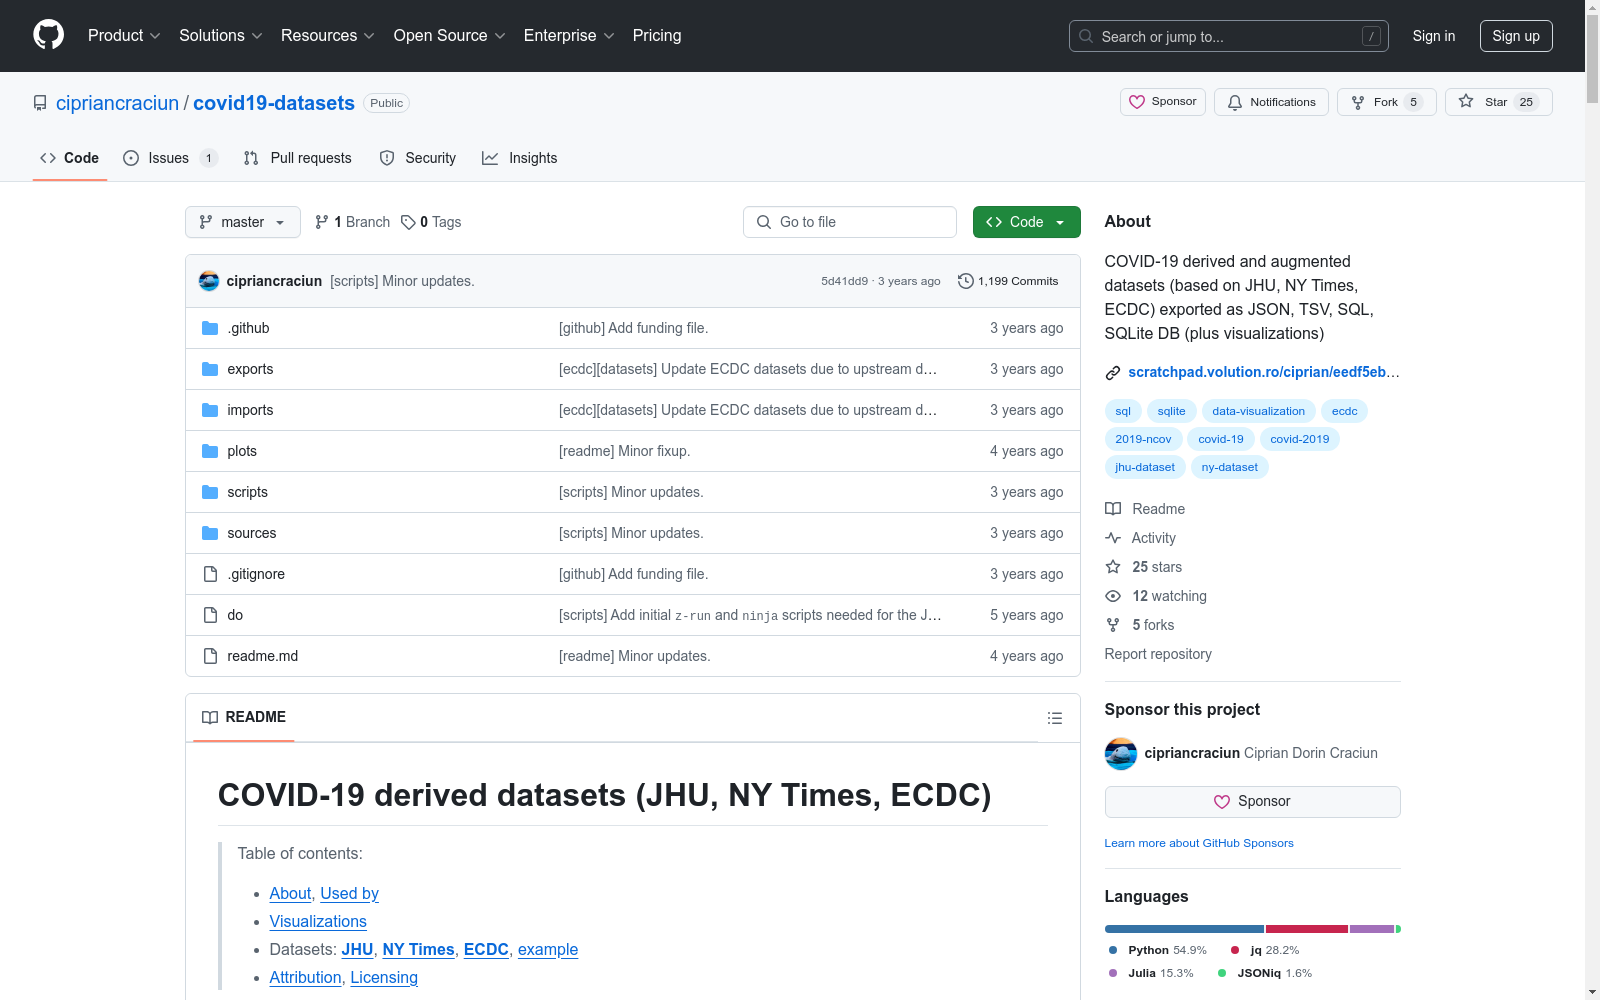Click the jq segment of the language bar
Viewport: 1600px width, 1000px height.
click(x=1307, y=929)
